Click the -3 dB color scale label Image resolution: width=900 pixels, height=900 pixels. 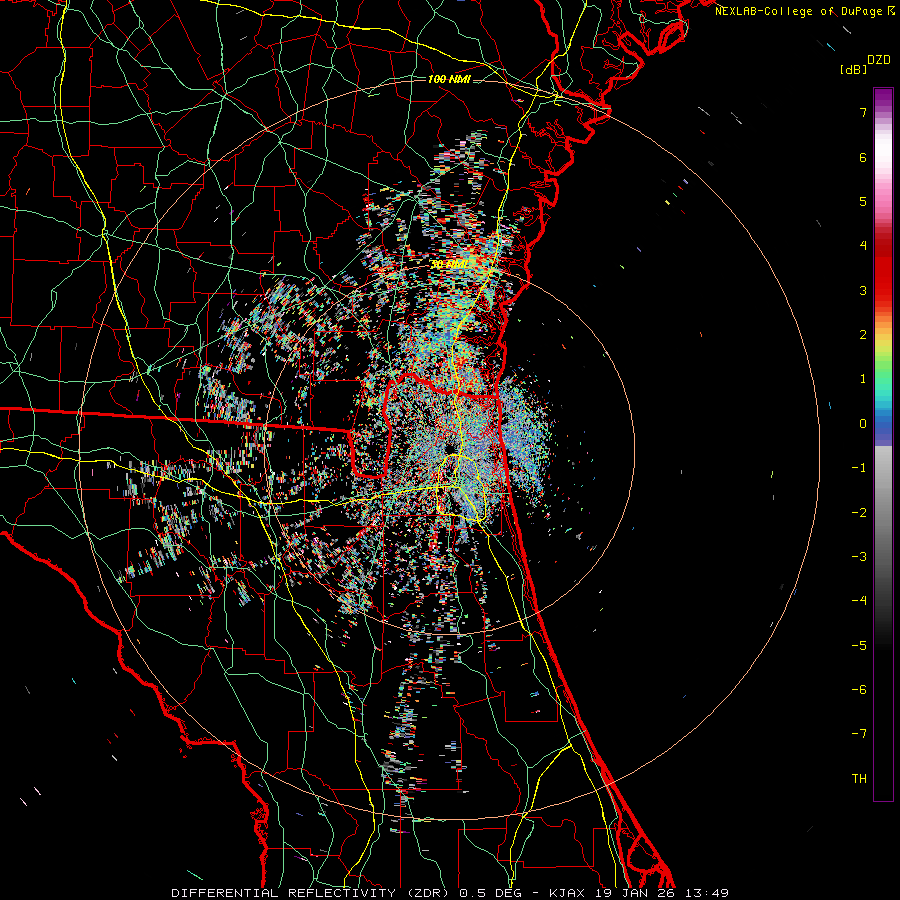point(859,556)
